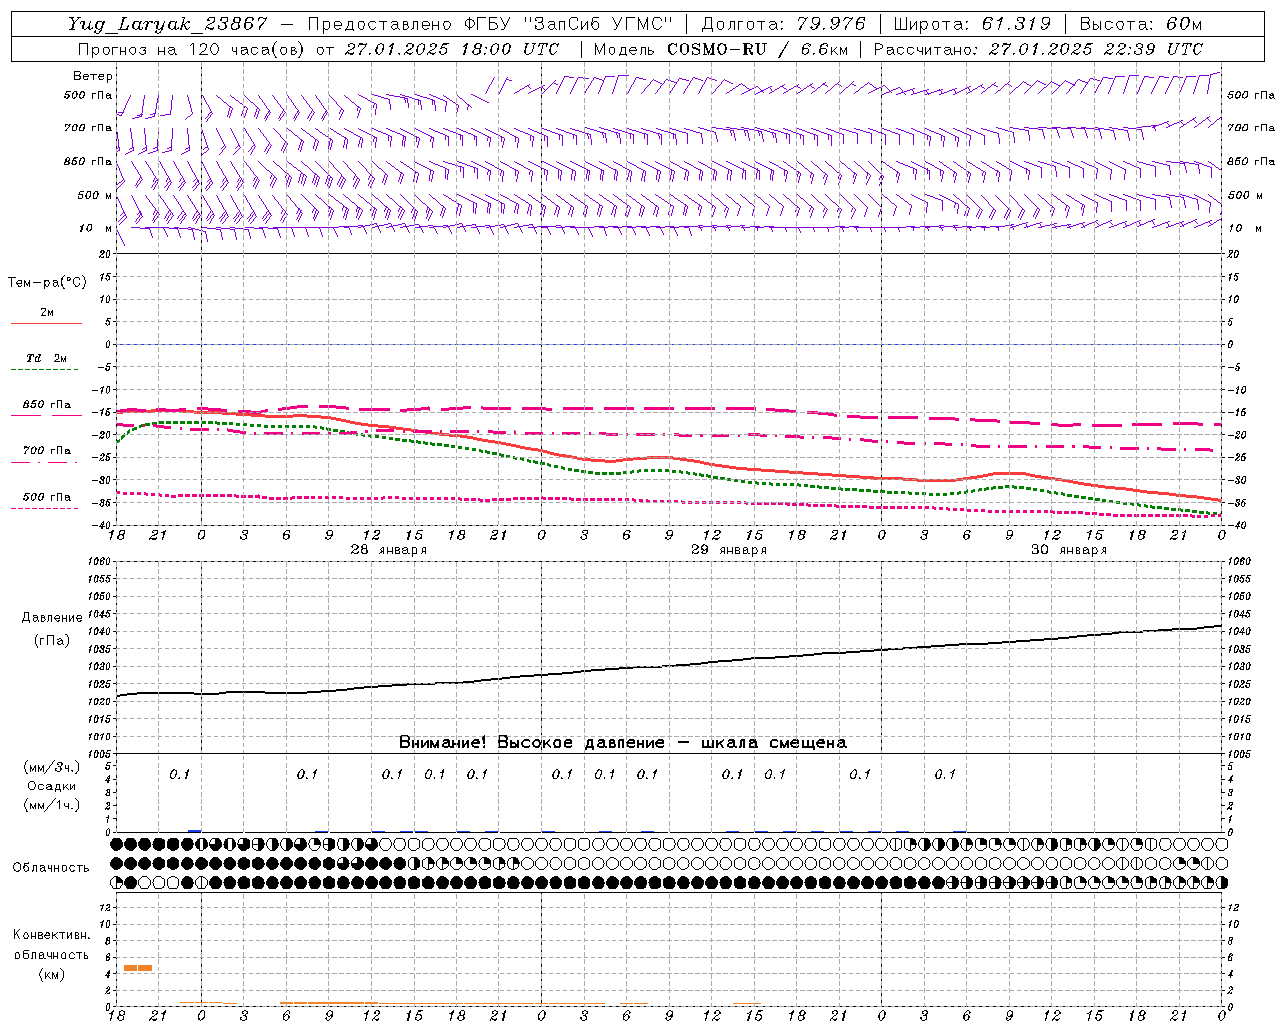Click the "30 января" date label
This screenshot has height=1024, width=1280.
point(1069,550)
